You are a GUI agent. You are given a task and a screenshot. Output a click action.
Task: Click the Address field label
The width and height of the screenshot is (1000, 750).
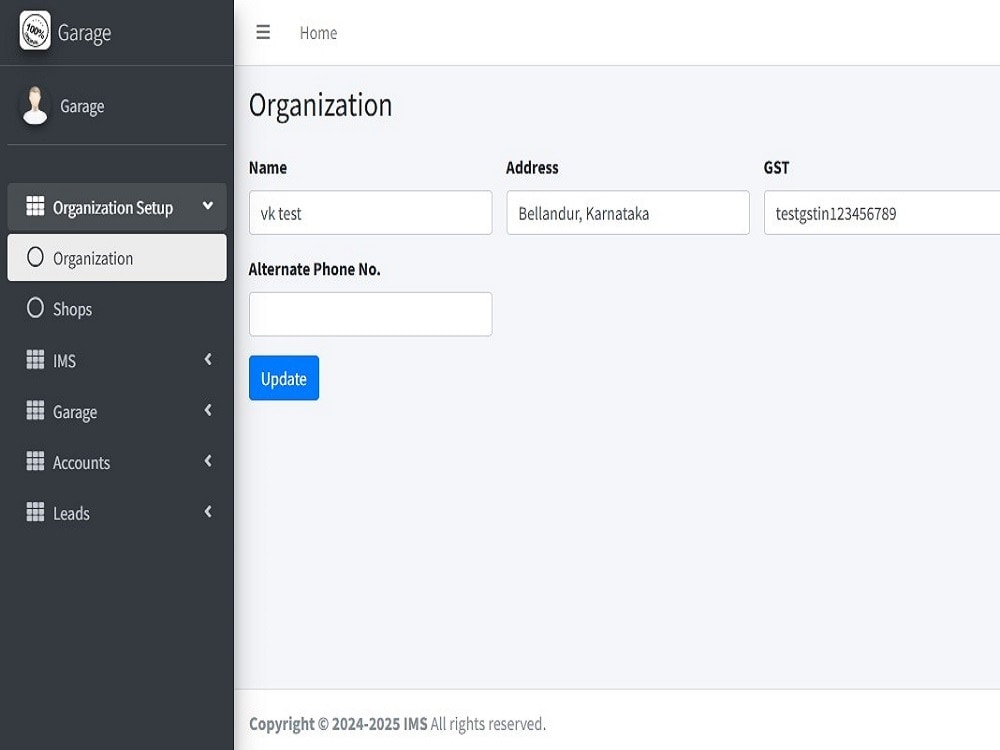[533, 168]
